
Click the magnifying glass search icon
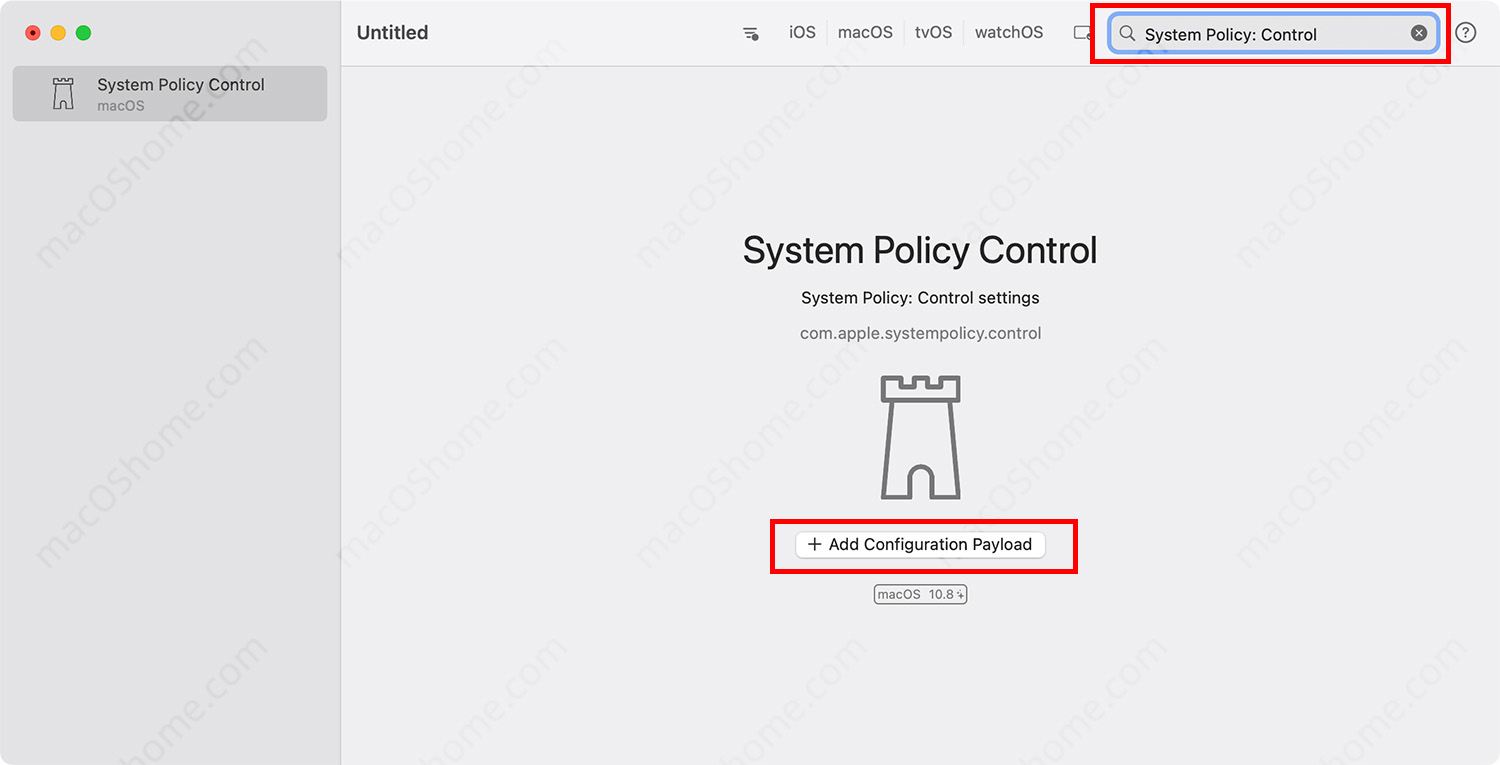click(x=1127, y=34)
